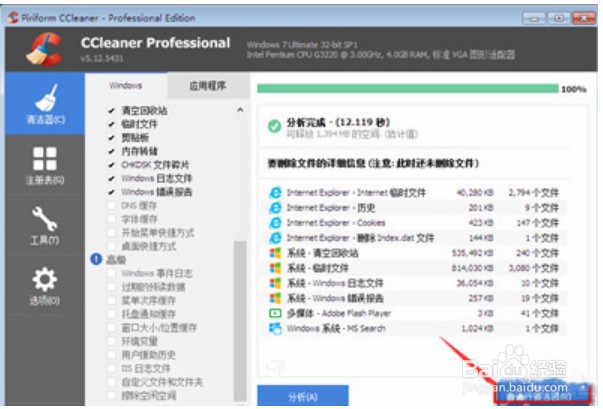Open the Options (选项) gear section
Screen dimensions: 603x409
45,286
